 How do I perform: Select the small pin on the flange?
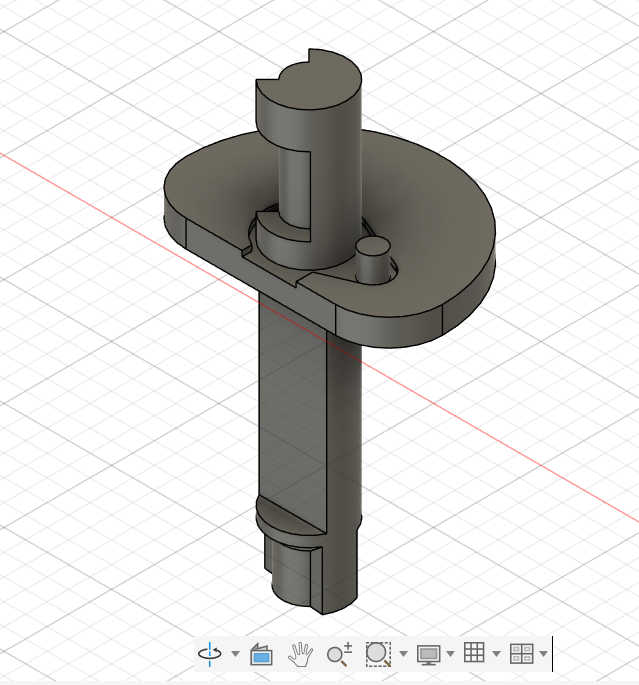coord(372,264)
